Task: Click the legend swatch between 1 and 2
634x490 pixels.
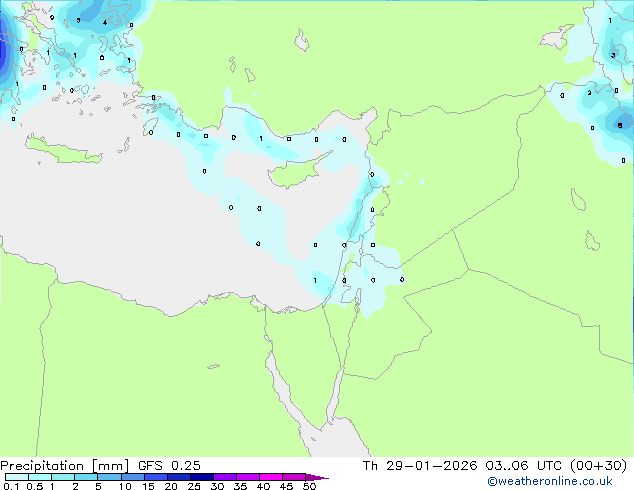Action: pos(63,477)
